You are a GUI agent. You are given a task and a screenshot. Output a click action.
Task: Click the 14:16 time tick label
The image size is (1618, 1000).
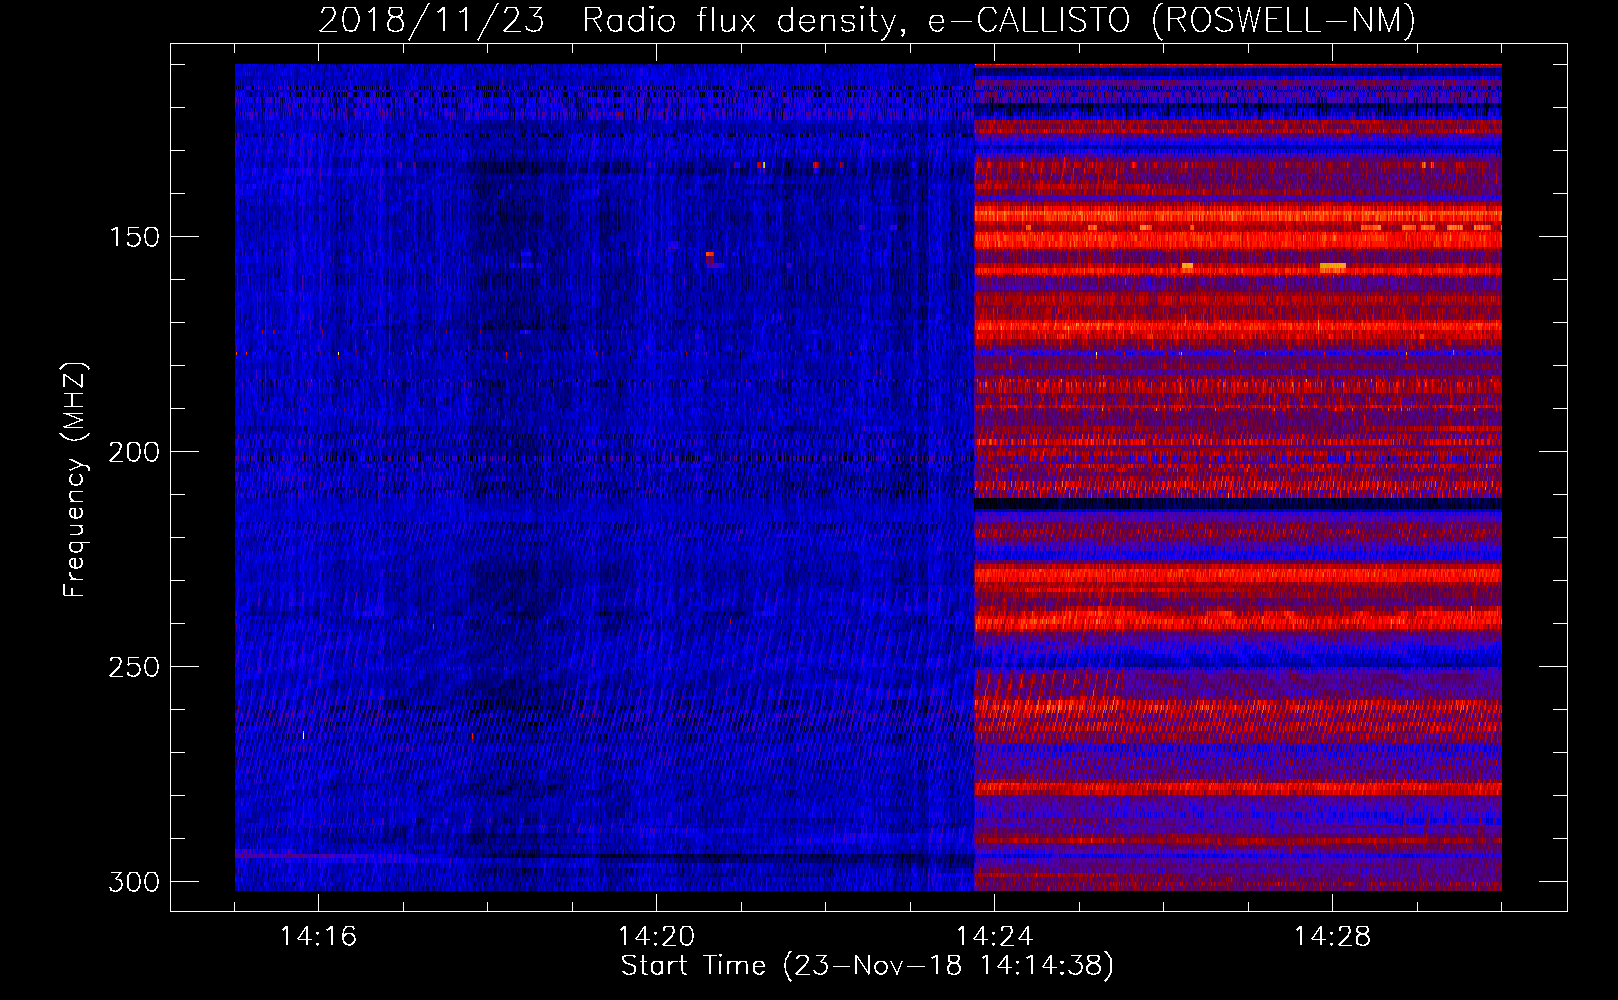click(318, 937)
